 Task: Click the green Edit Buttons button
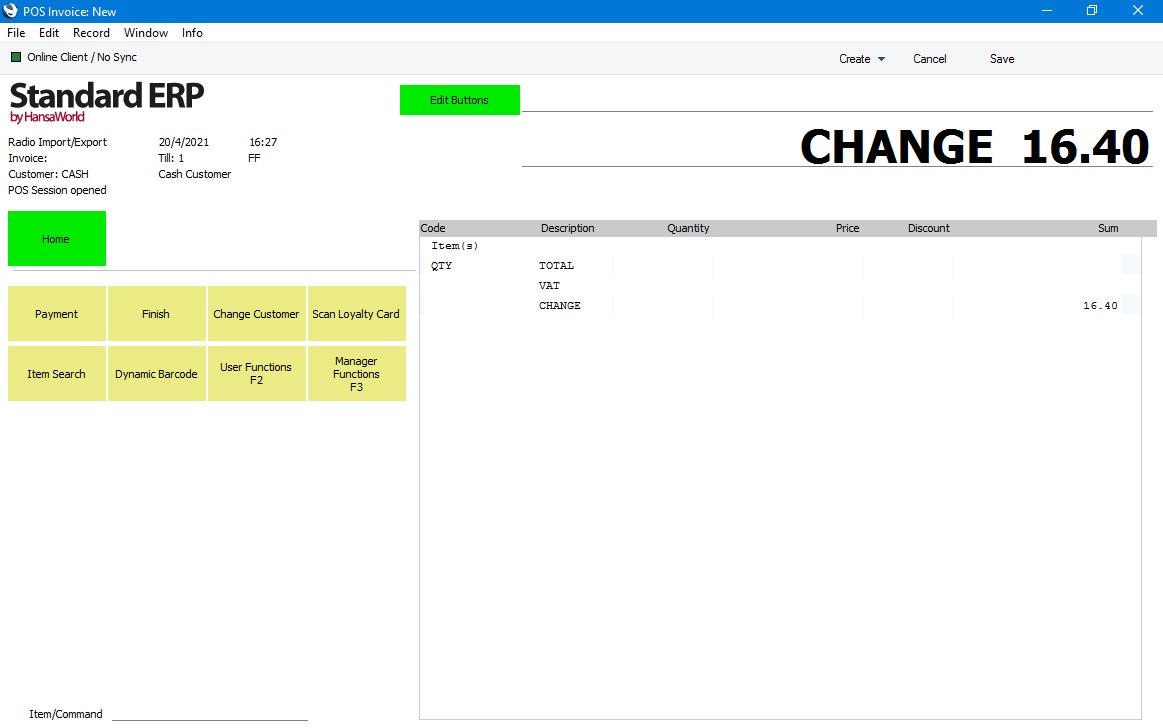click(460, 100)
